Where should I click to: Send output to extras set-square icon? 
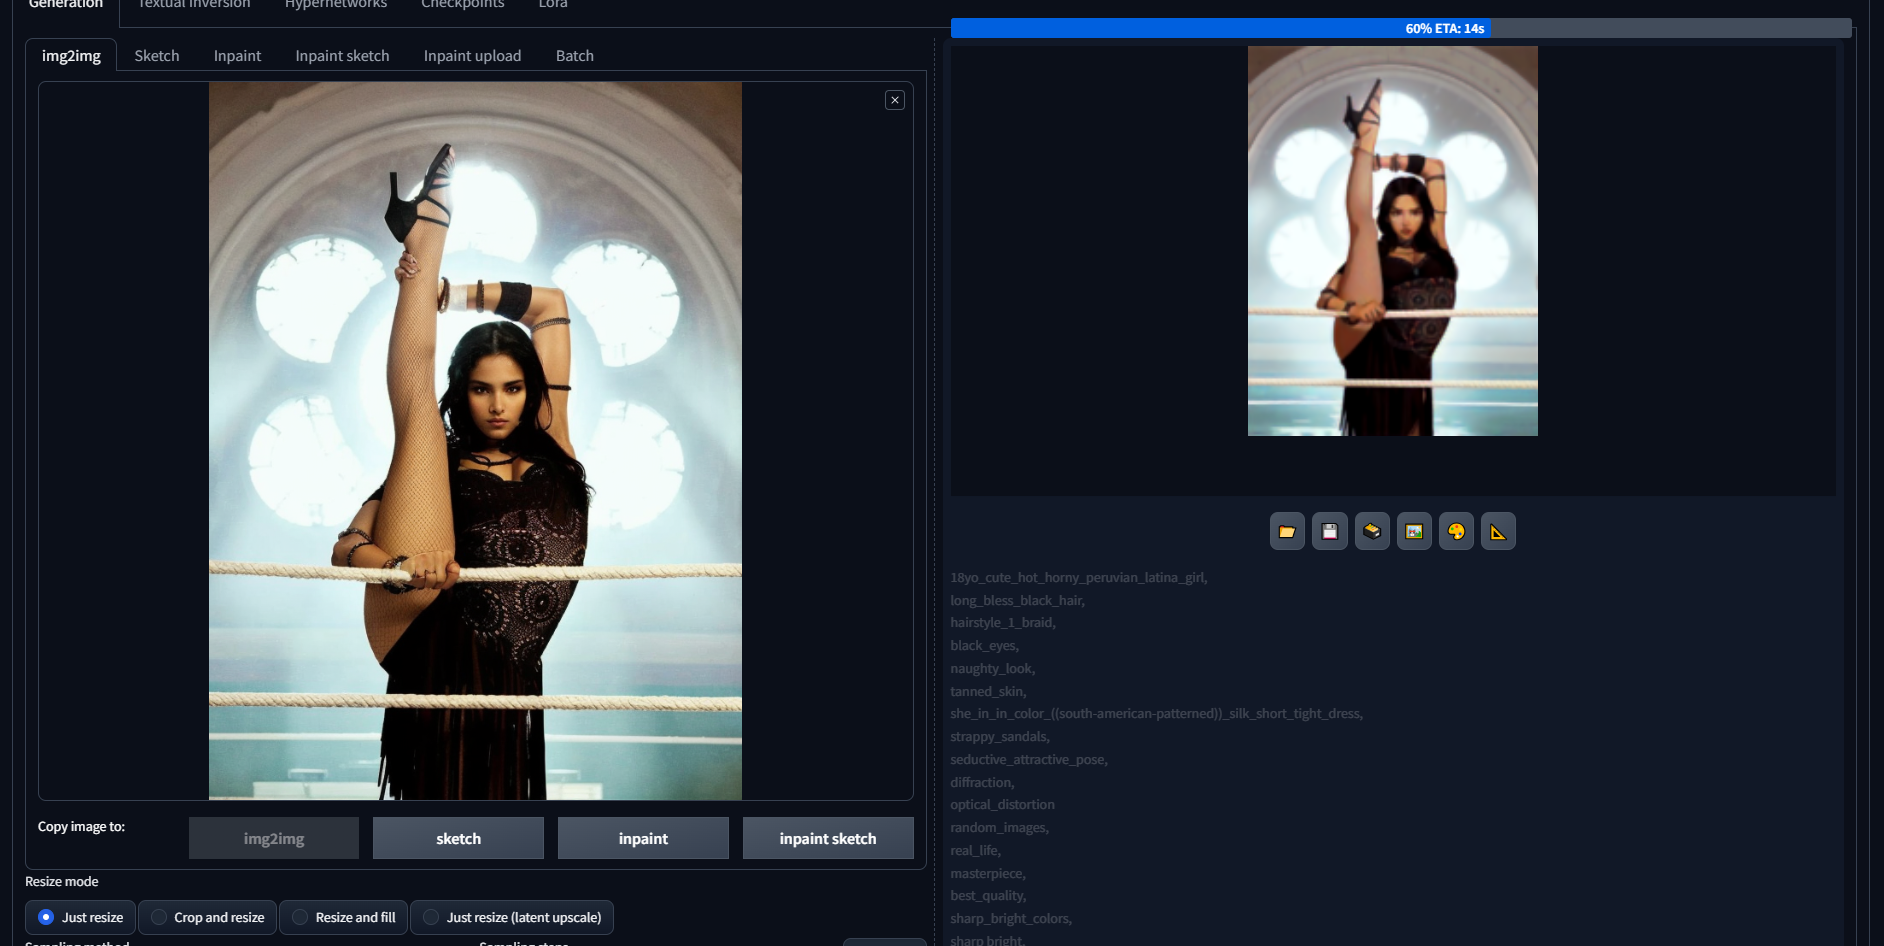coord(1498,531)
